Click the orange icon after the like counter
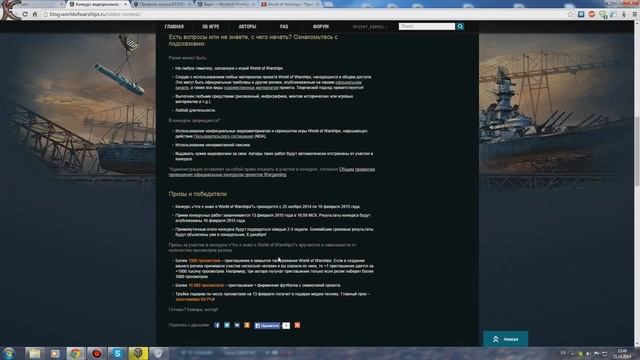 tap(297, 325)
